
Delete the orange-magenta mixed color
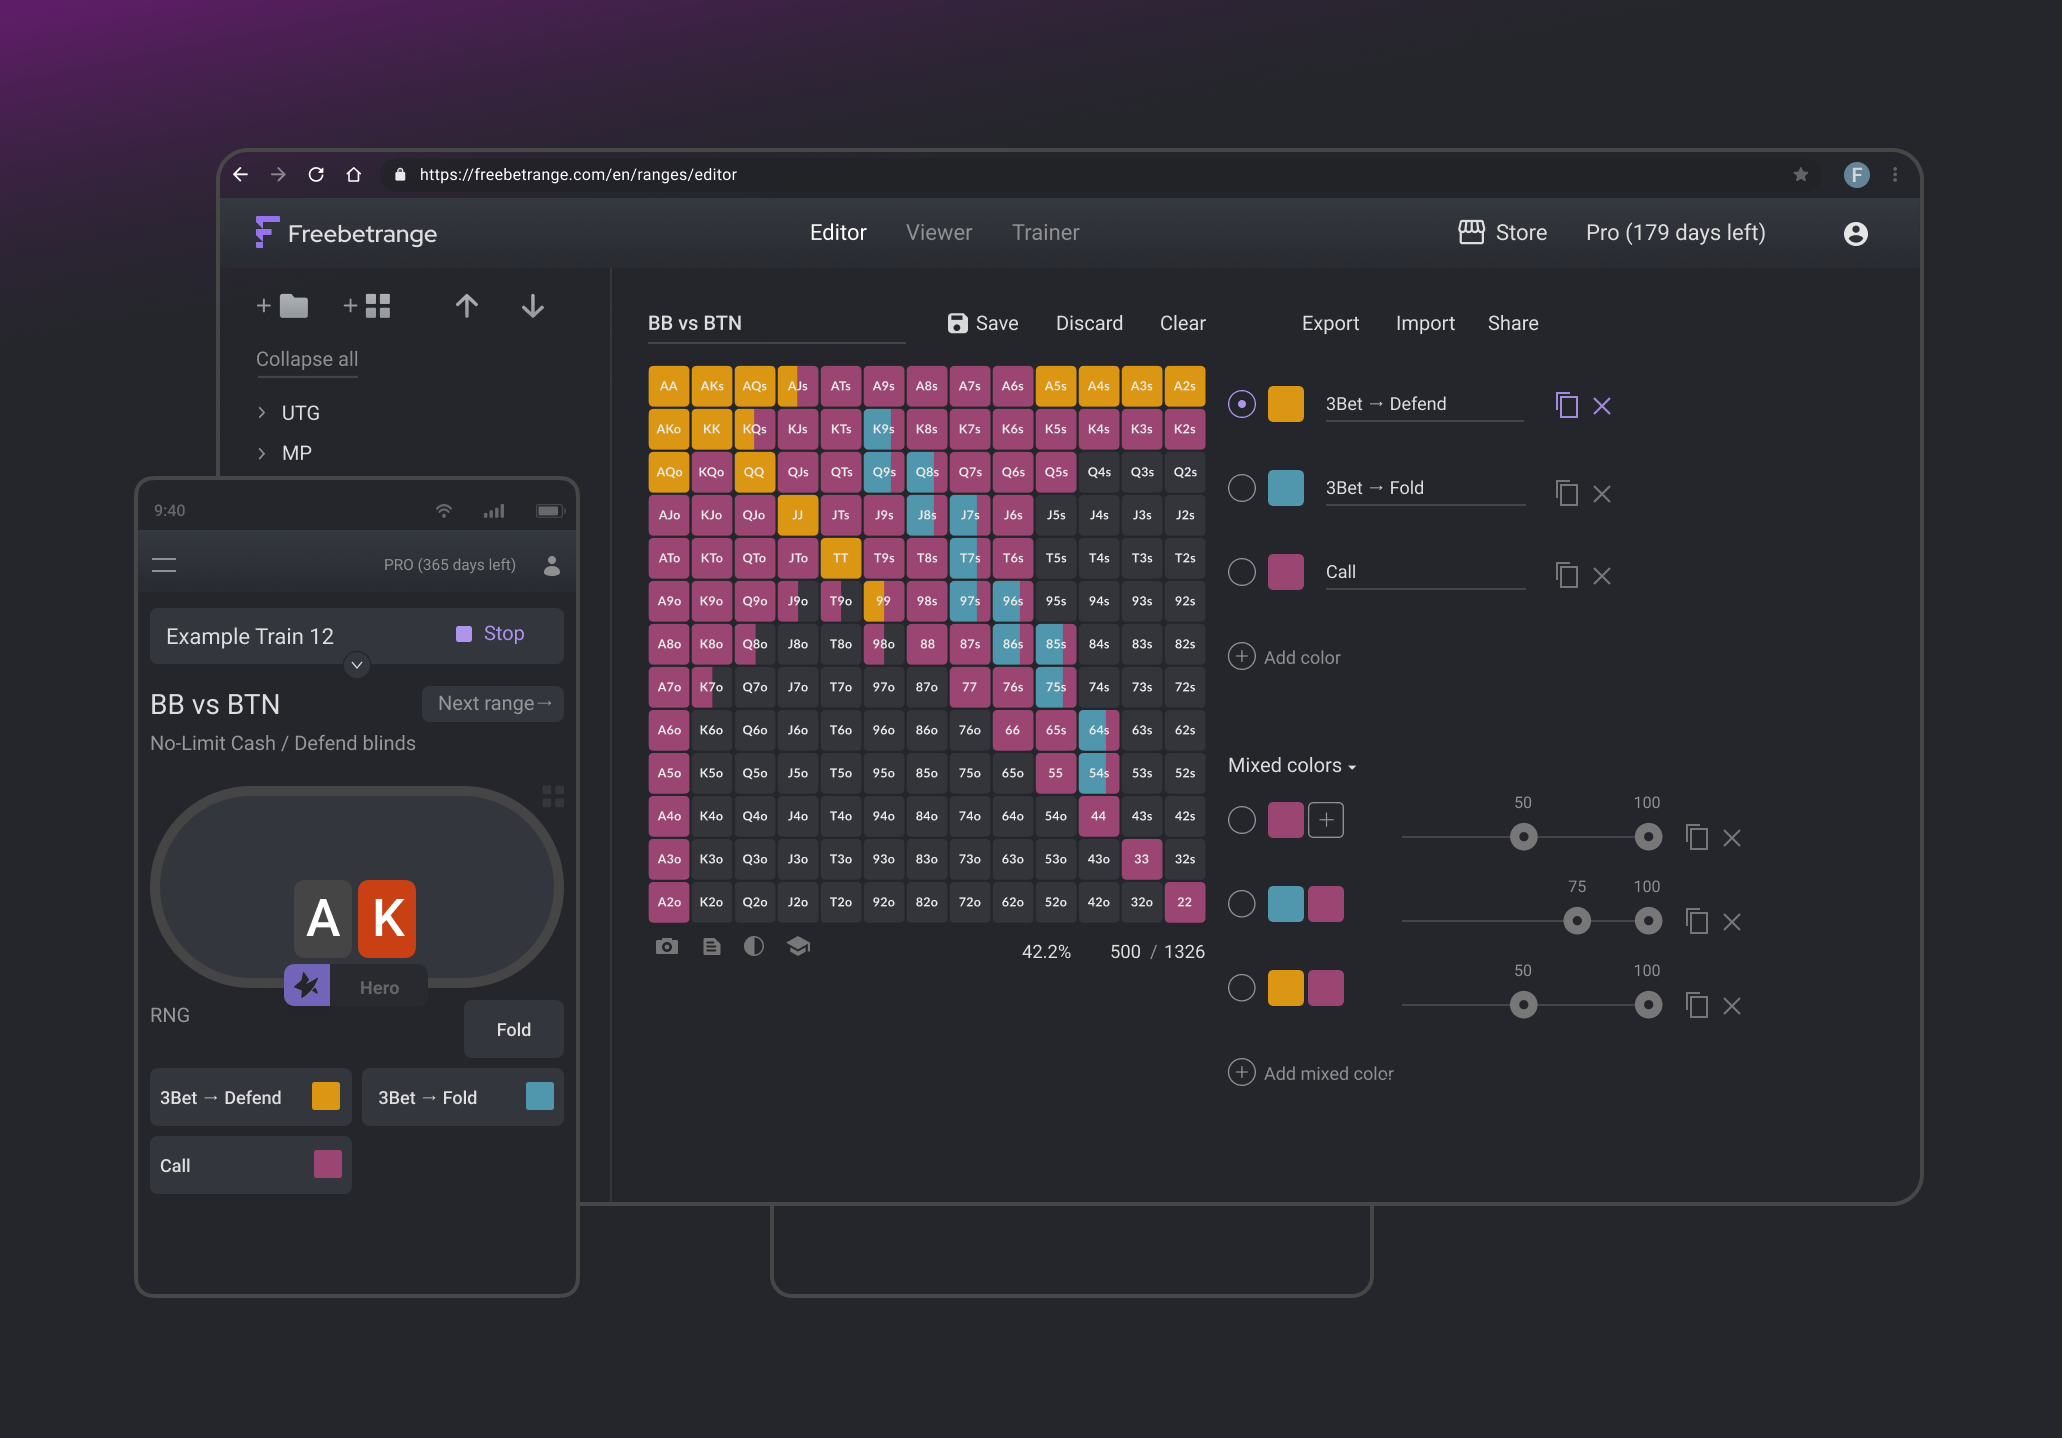pyautogui.click(x=1732, y=1005)
